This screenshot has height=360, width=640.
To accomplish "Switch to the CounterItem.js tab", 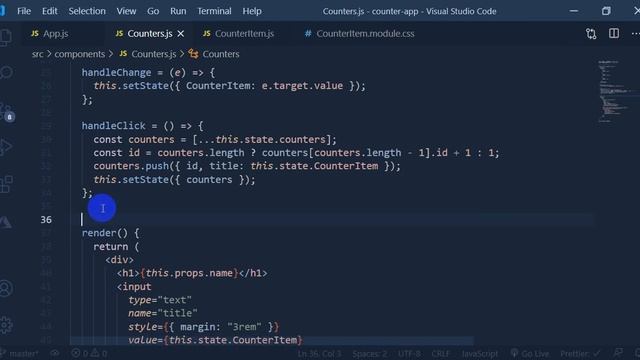I will (239, 33).
